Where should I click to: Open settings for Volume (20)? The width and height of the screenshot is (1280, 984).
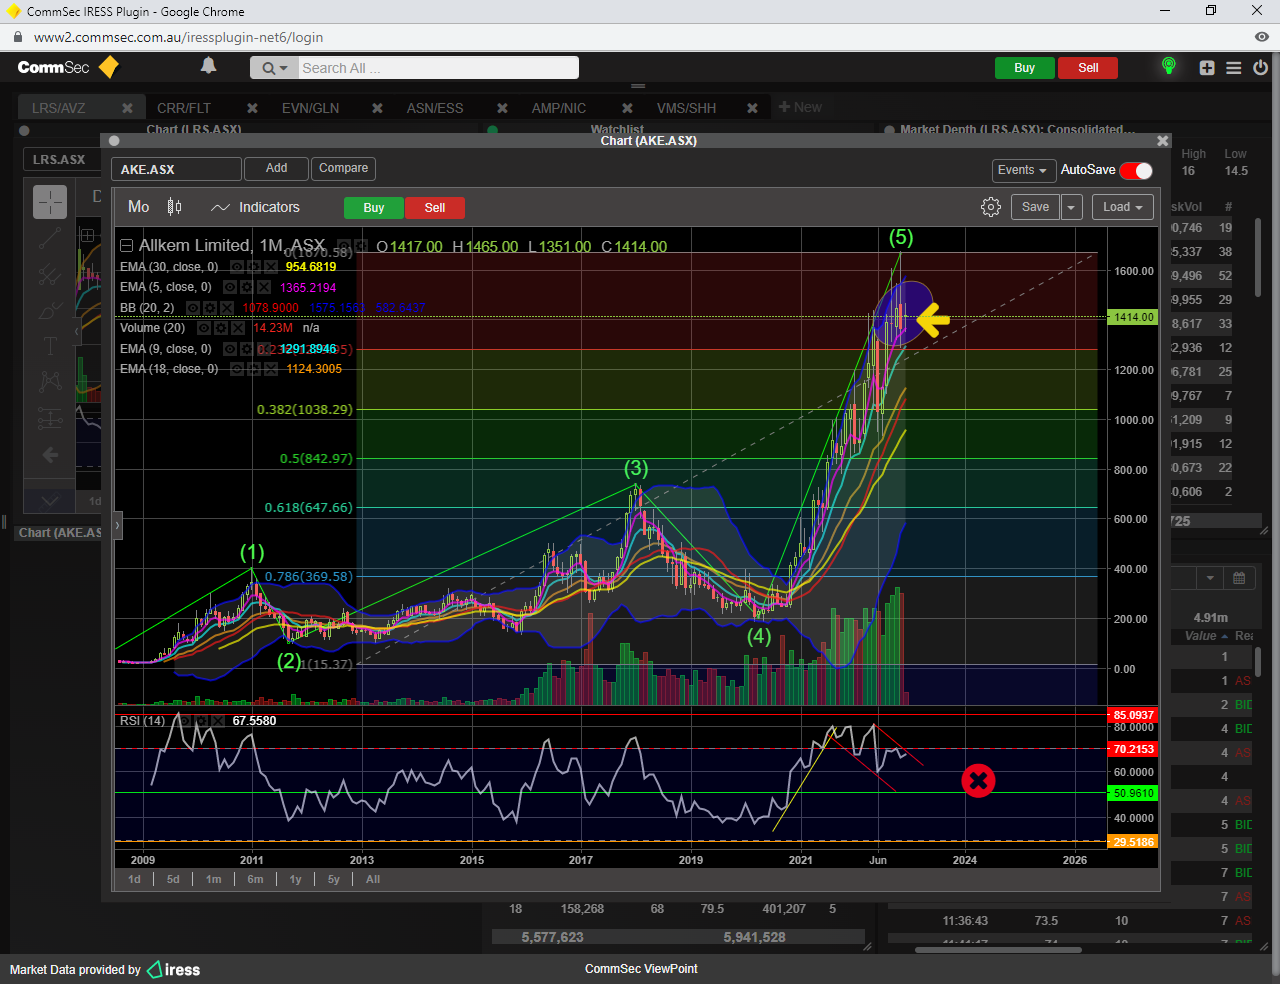click(221, 328)
